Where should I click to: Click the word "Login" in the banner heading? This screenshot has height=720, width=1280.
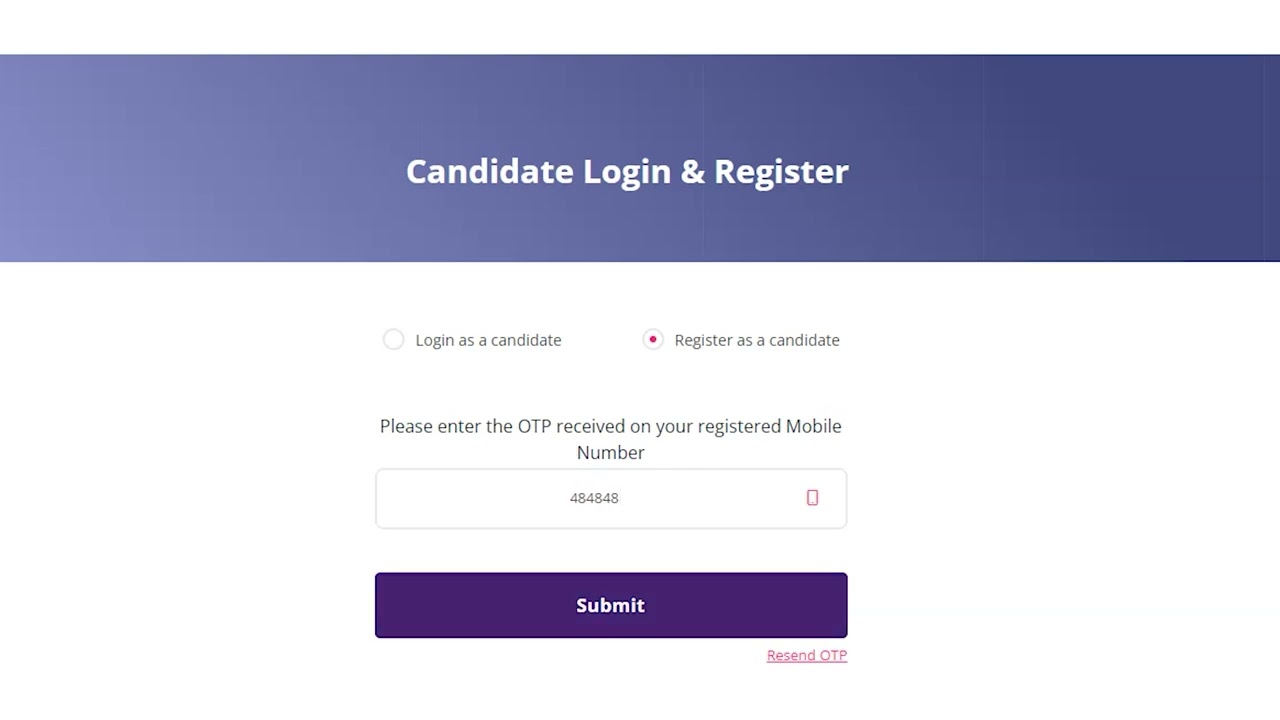click(627, 171)
